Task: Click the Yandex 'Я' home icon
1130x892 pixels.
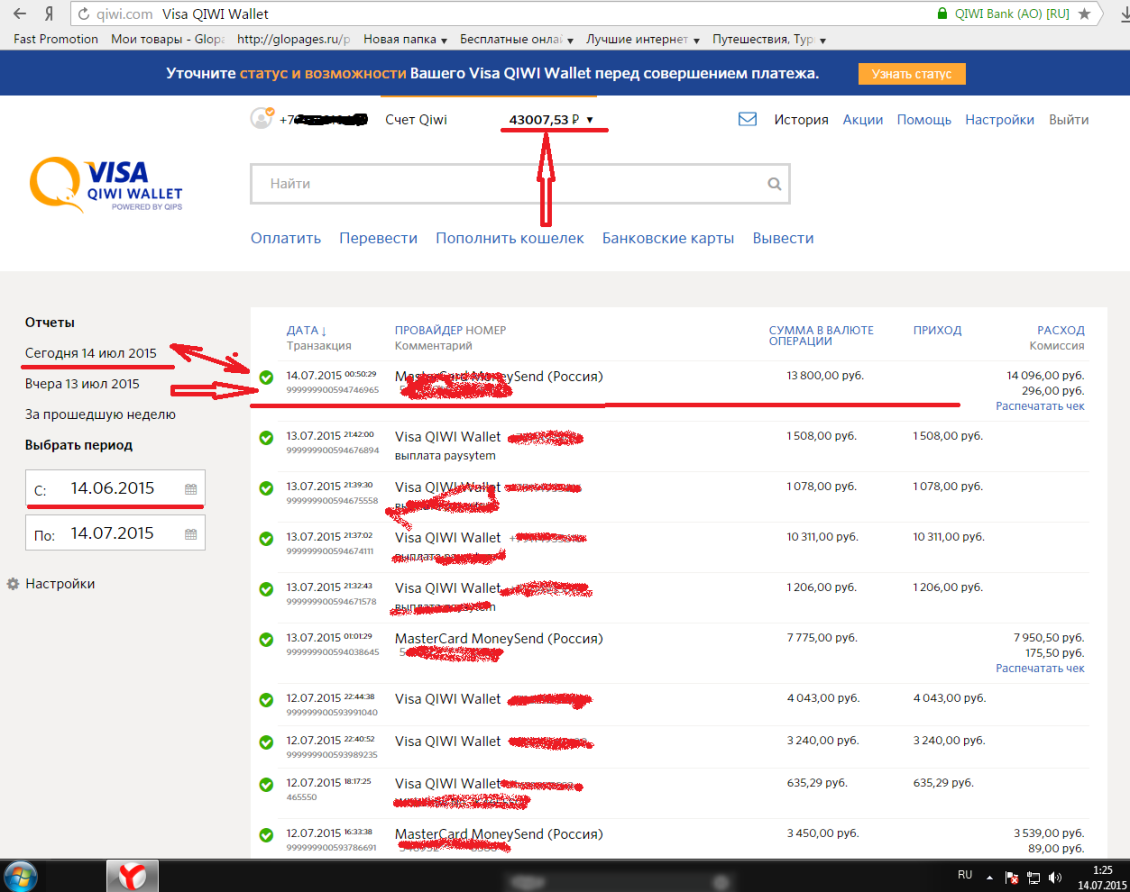Action: coord(49,14)
